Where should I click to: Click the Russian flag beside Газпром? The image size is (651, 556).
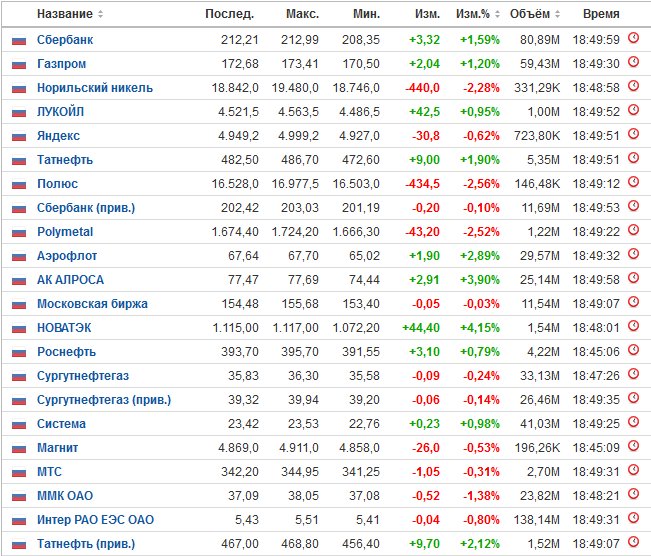tap(19, 65)
